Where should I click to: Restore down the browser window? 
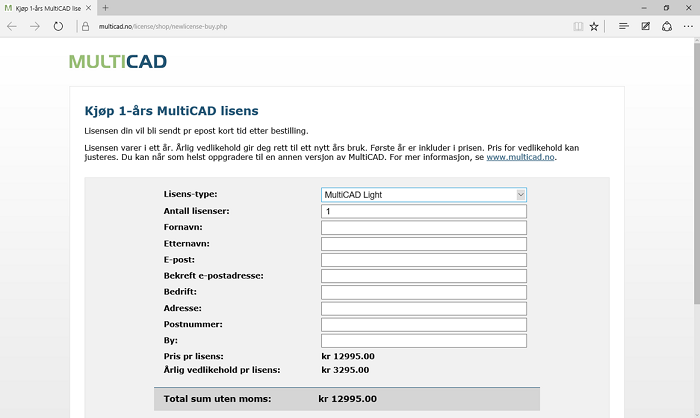point(666,8)
